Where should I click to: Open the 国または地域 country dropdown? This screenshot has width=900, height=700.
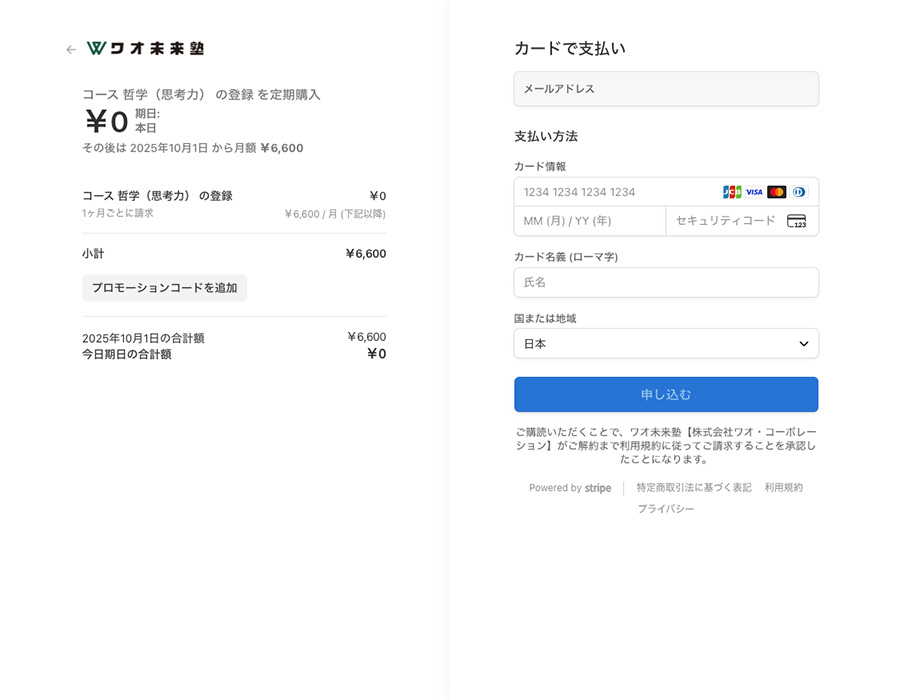point(666,343)
